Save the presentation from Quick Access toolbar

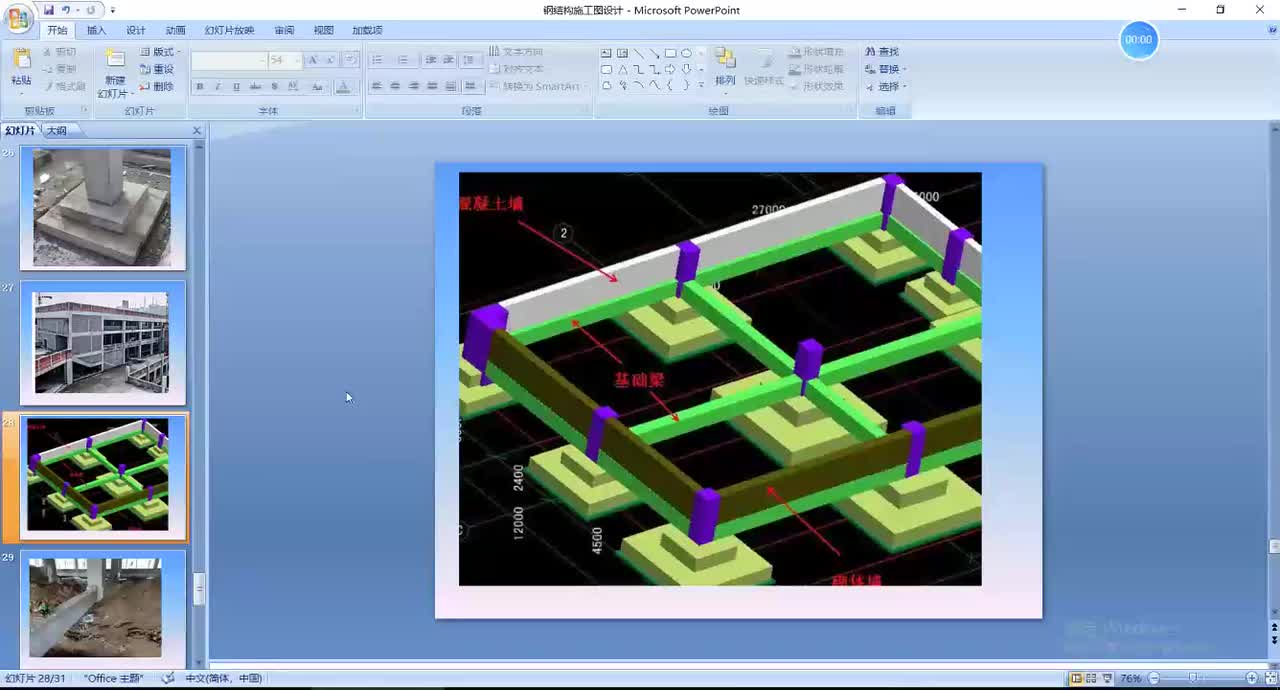coord(48,10)
